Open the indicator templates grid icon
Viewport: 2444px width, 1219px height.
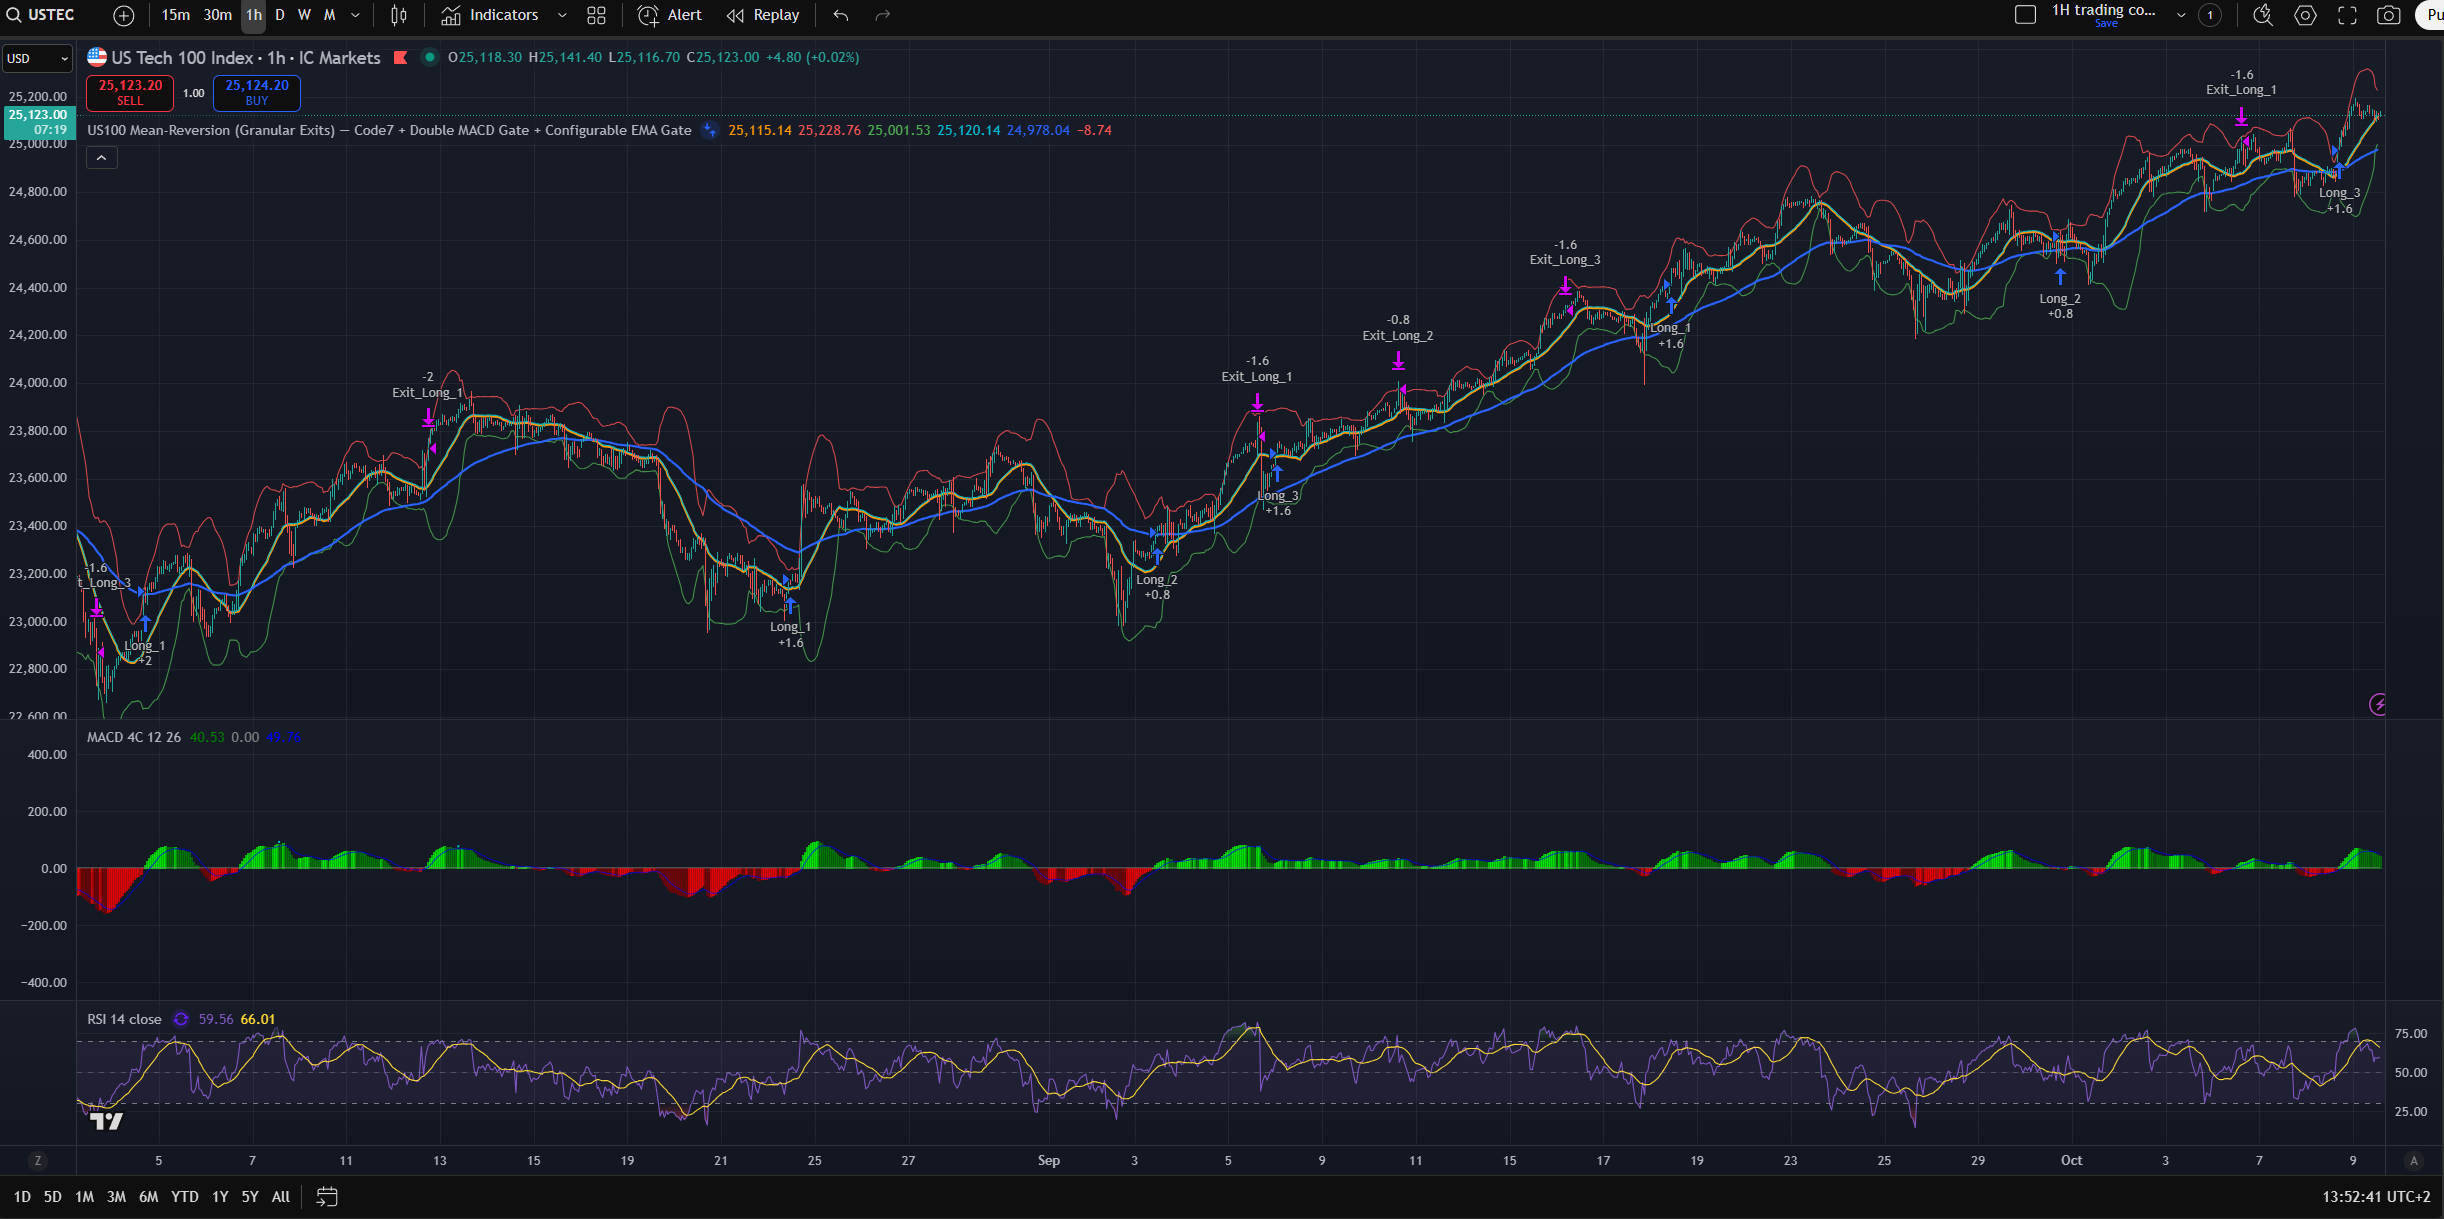[596, 15]
